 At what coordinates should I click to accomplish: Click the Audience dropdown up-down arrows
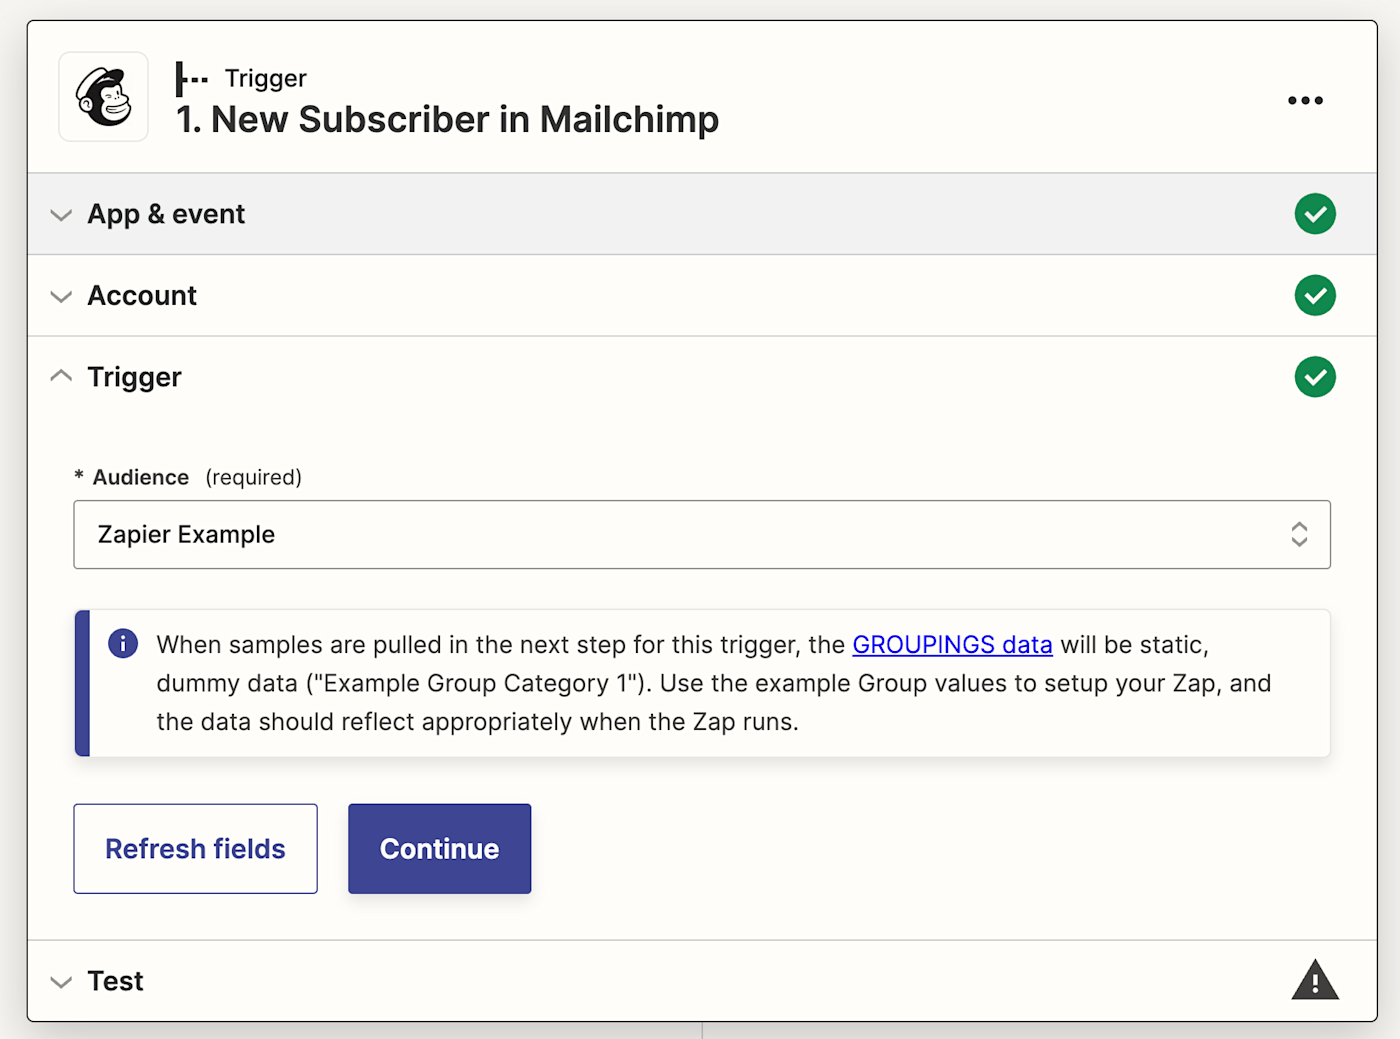(x=1299, y=535)
